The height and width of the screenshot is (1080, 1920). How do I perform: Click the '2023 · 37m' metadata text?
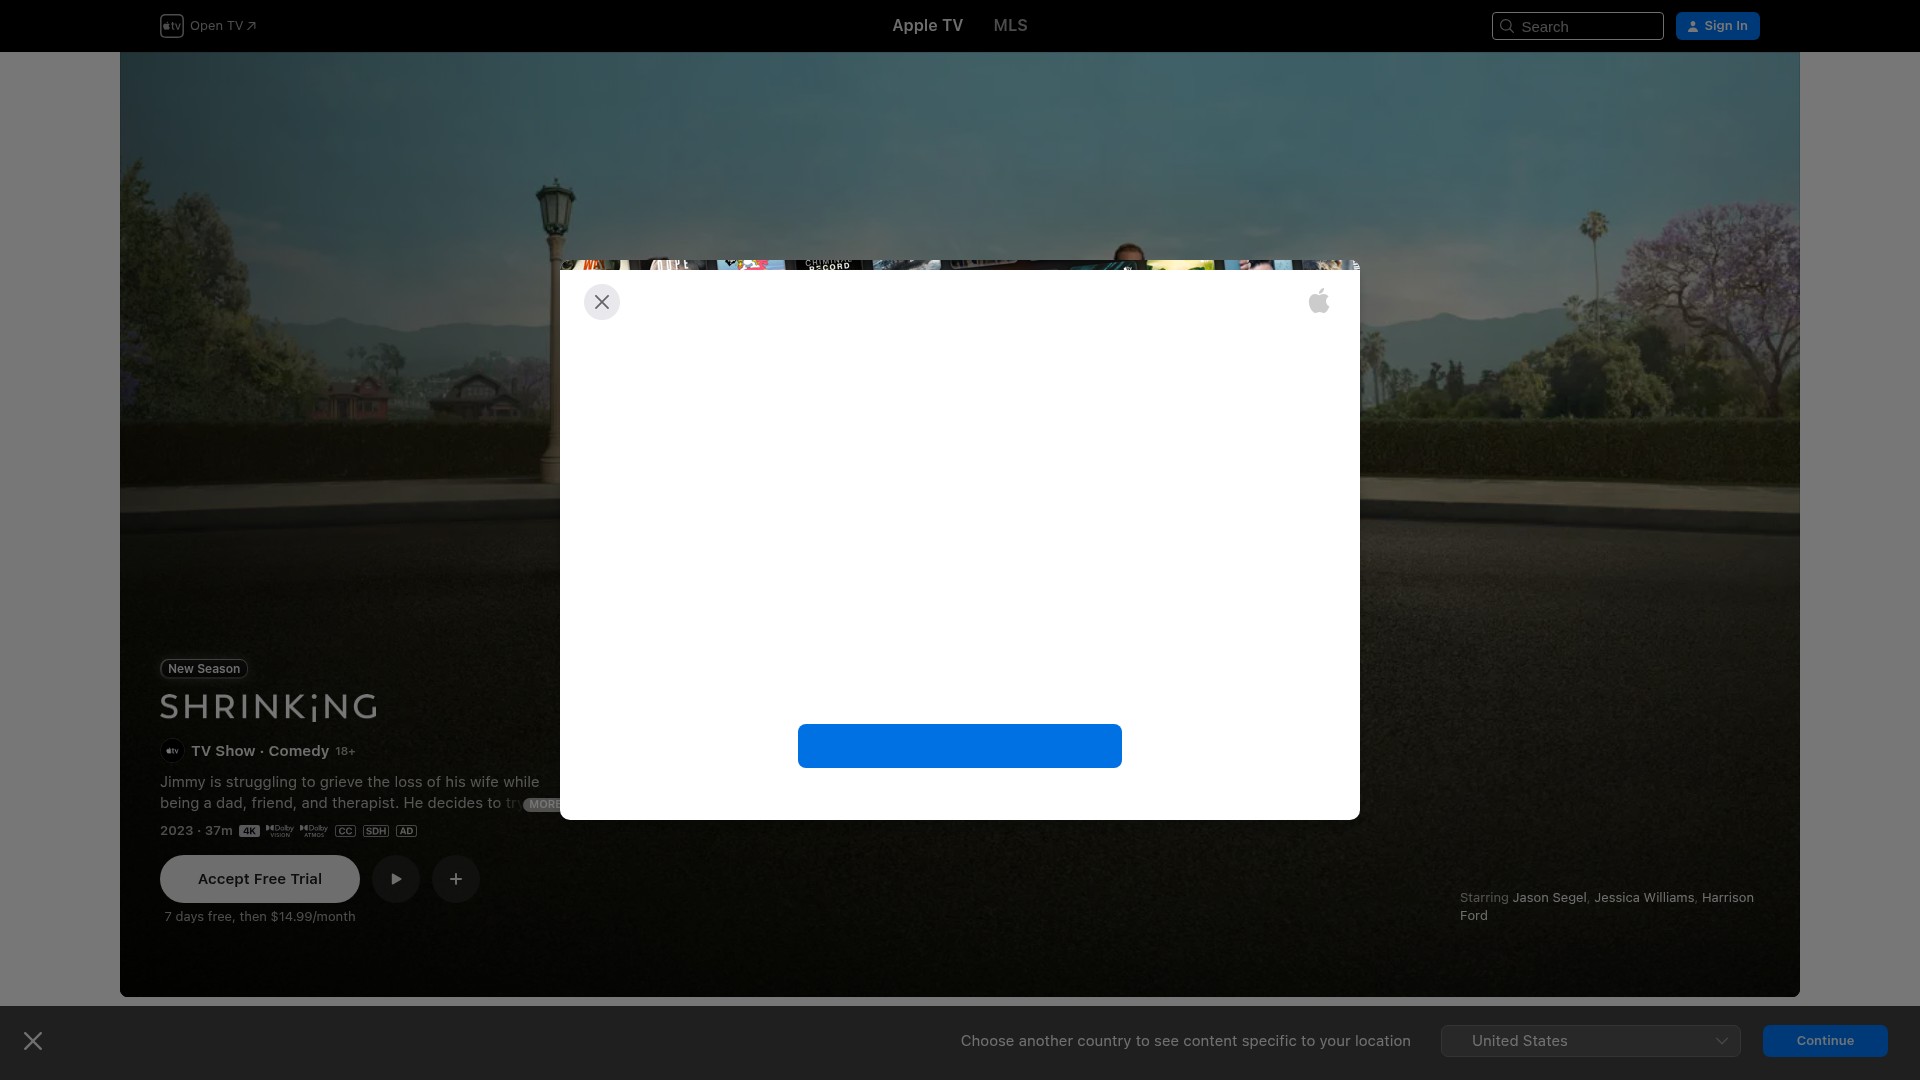(x=196, y=831)
